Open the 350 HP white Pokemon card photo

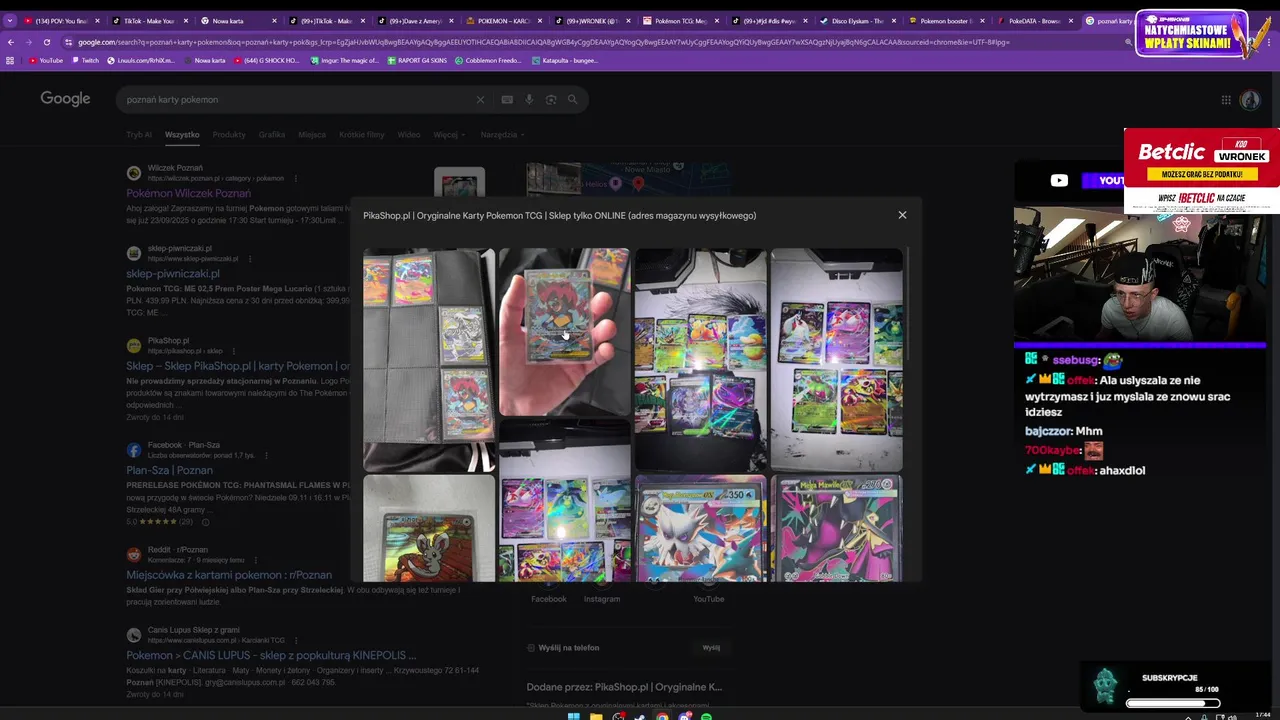(700, 529)
